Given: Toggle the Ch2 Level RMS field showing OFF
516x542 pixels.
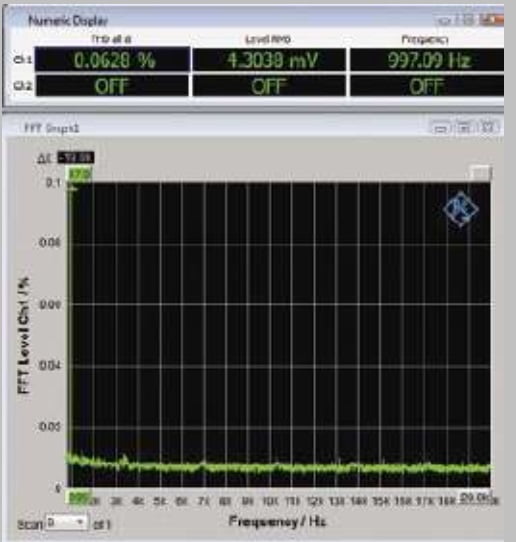Looking at the screenshot, I should (269, 86).
